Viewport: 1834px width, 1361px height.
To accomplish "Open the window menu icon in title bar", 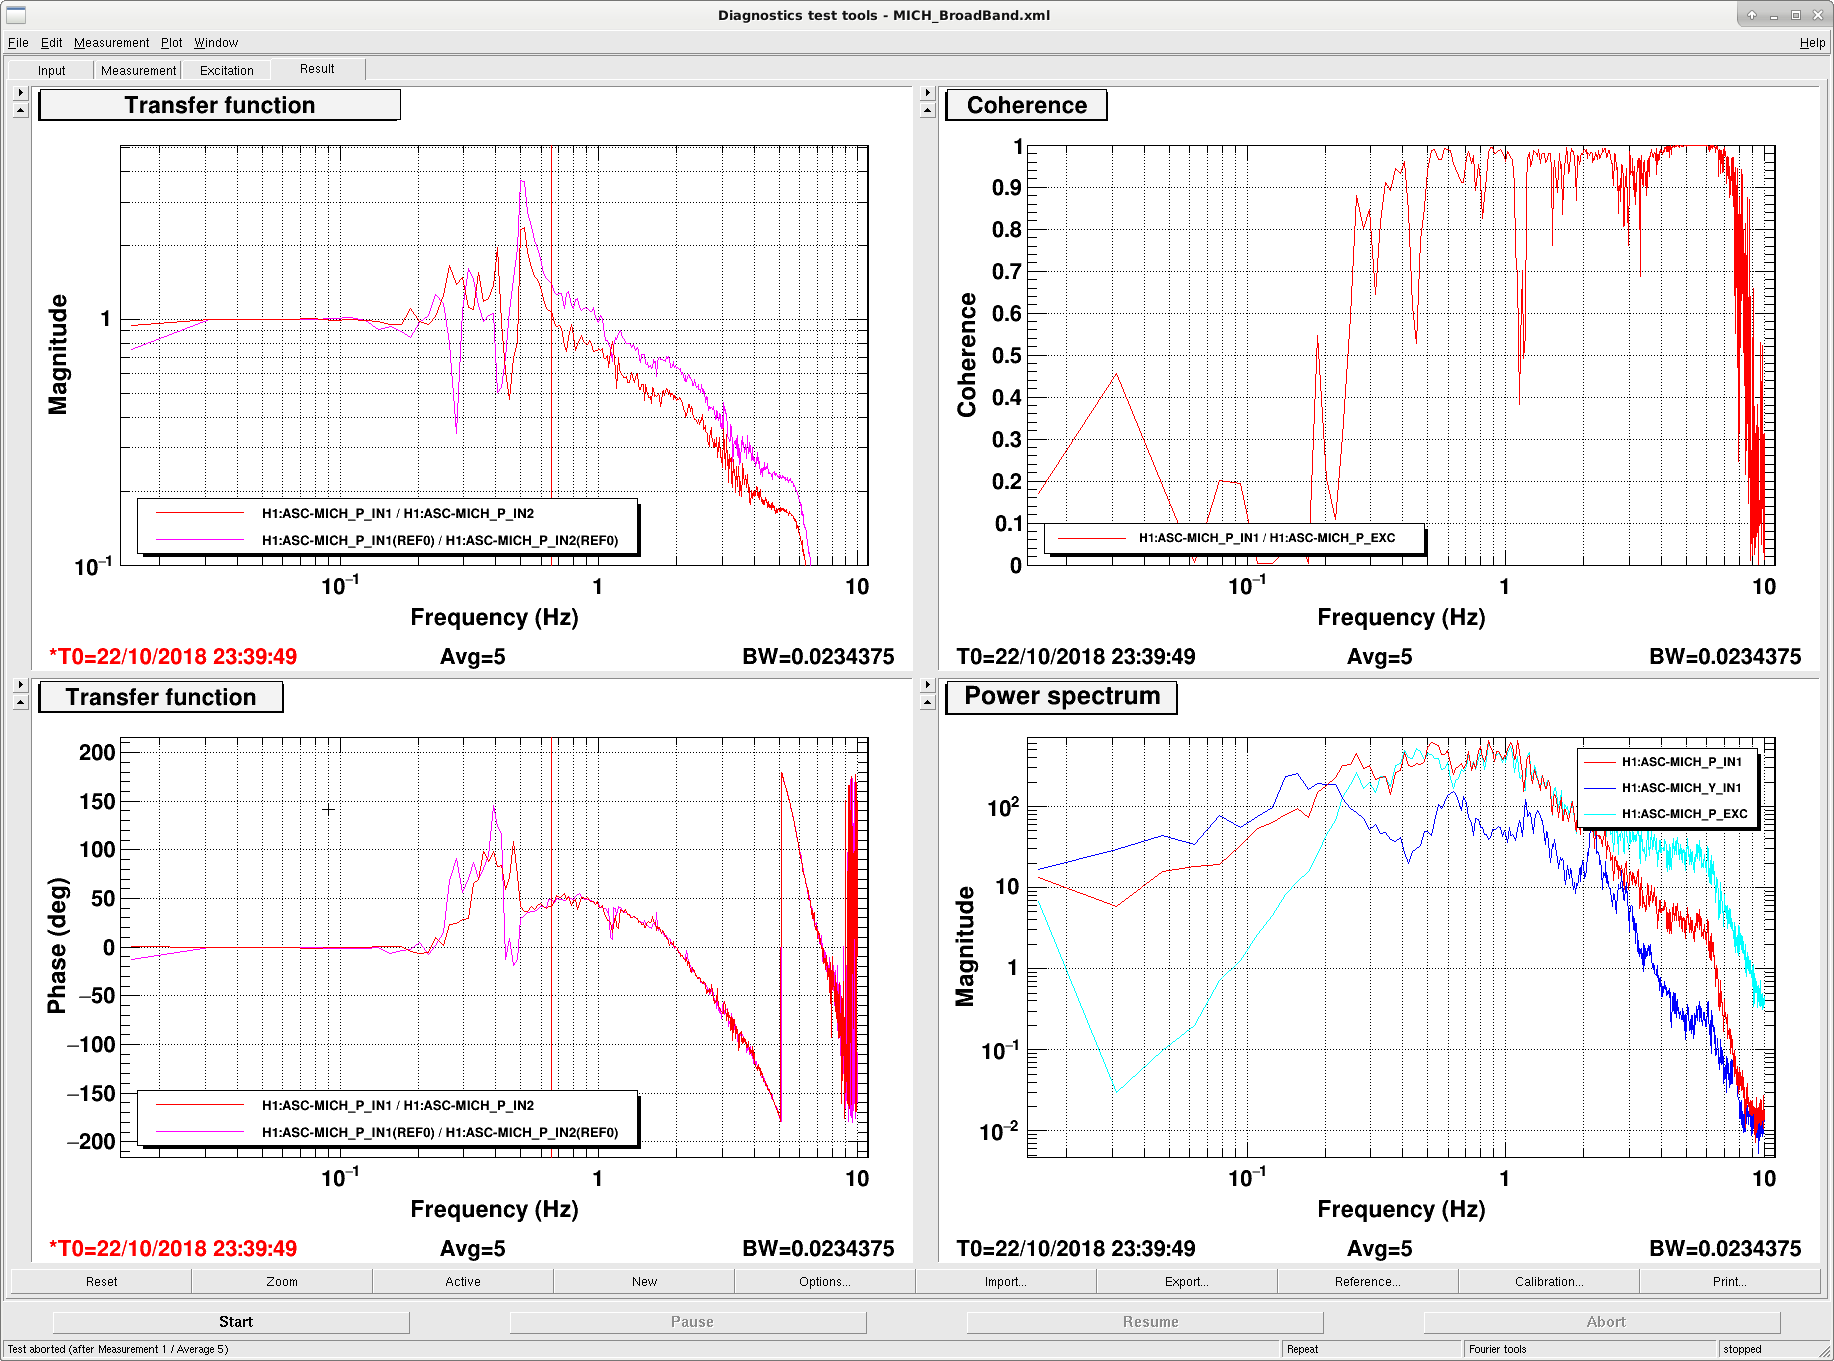I will point(16,15).
